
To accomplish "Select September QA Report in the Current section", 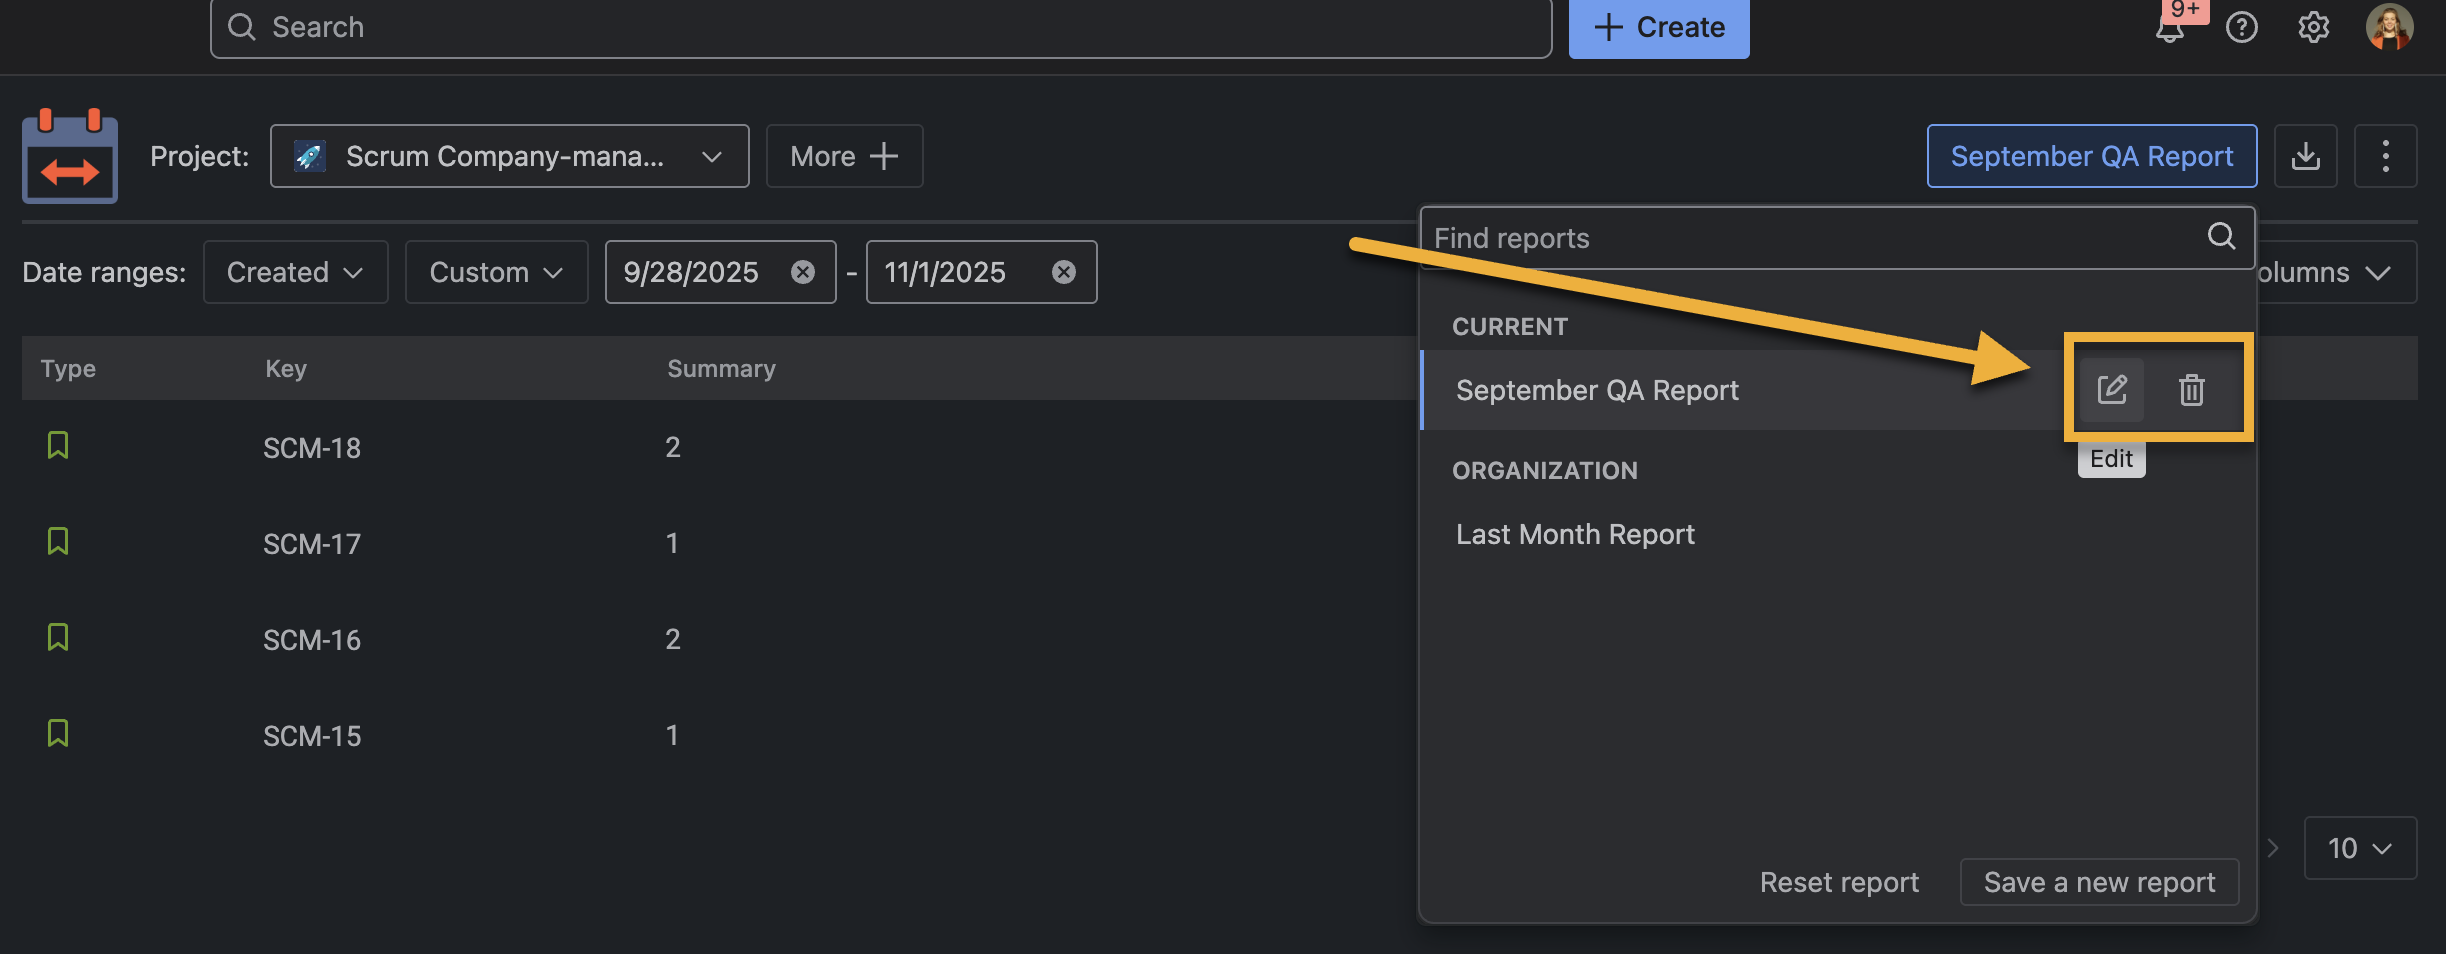I will coord(1597,390).
